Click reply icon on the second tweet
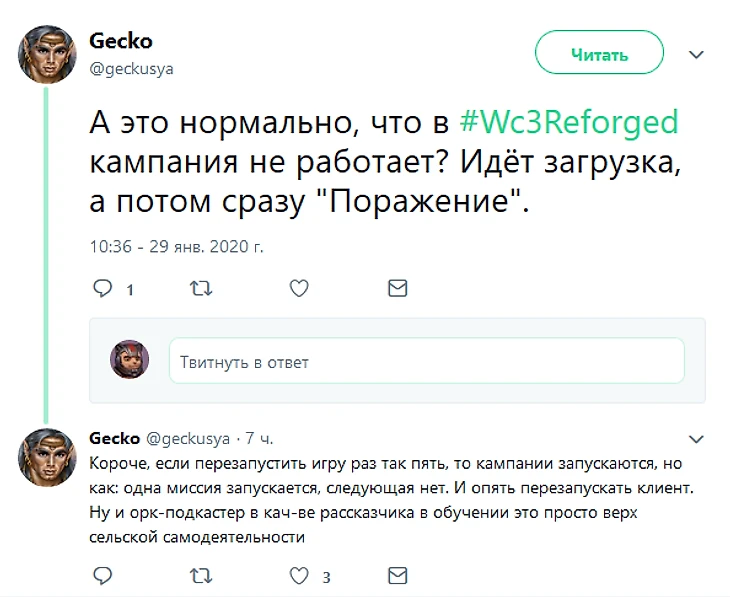Viewport: 730px width, 597px height. 103,575
